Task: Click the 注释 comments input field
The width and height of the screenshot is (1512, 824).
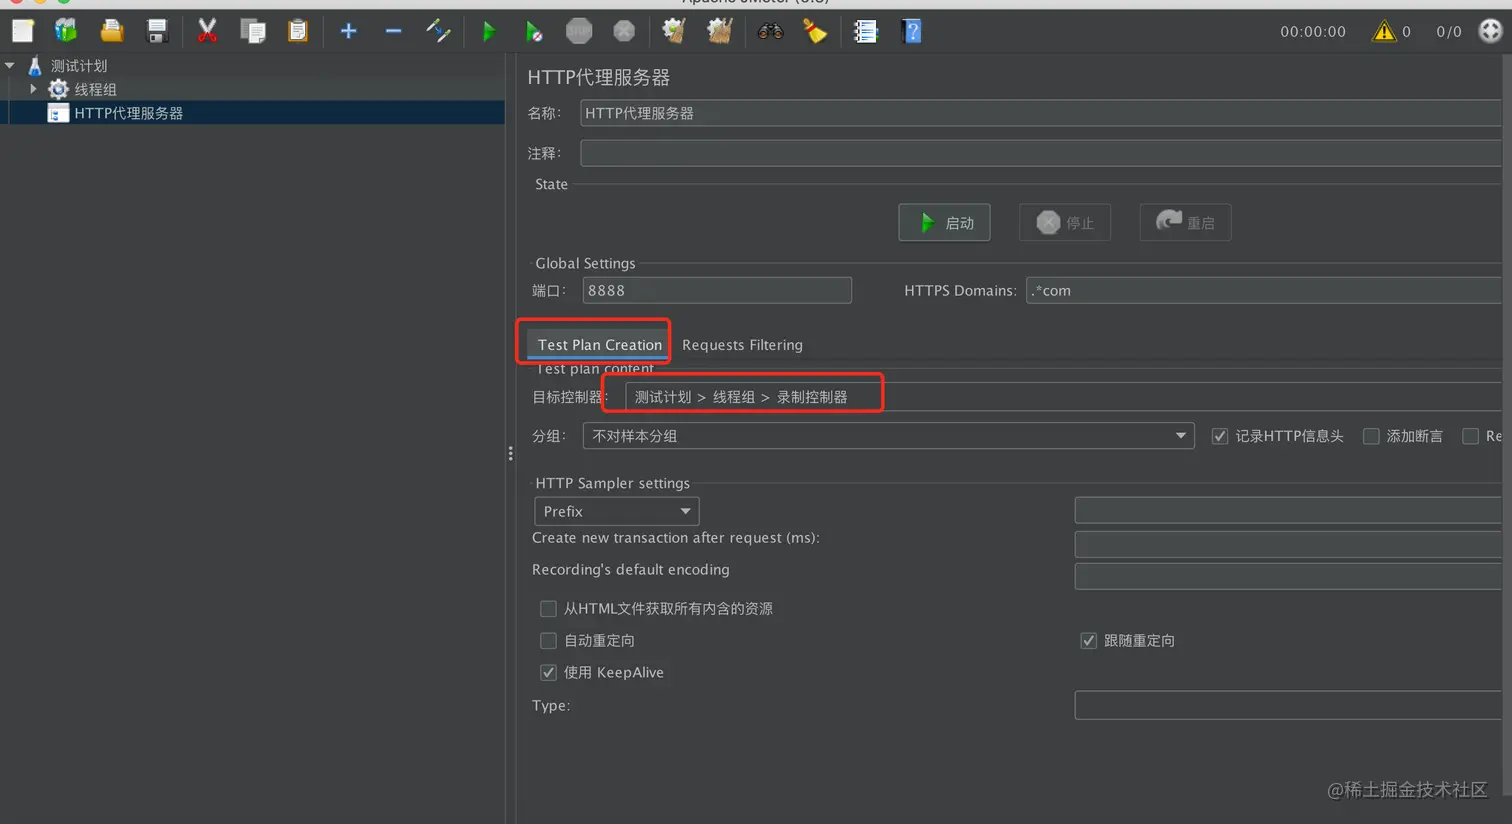Action: pyautogui.click(x=1040, y=153)
